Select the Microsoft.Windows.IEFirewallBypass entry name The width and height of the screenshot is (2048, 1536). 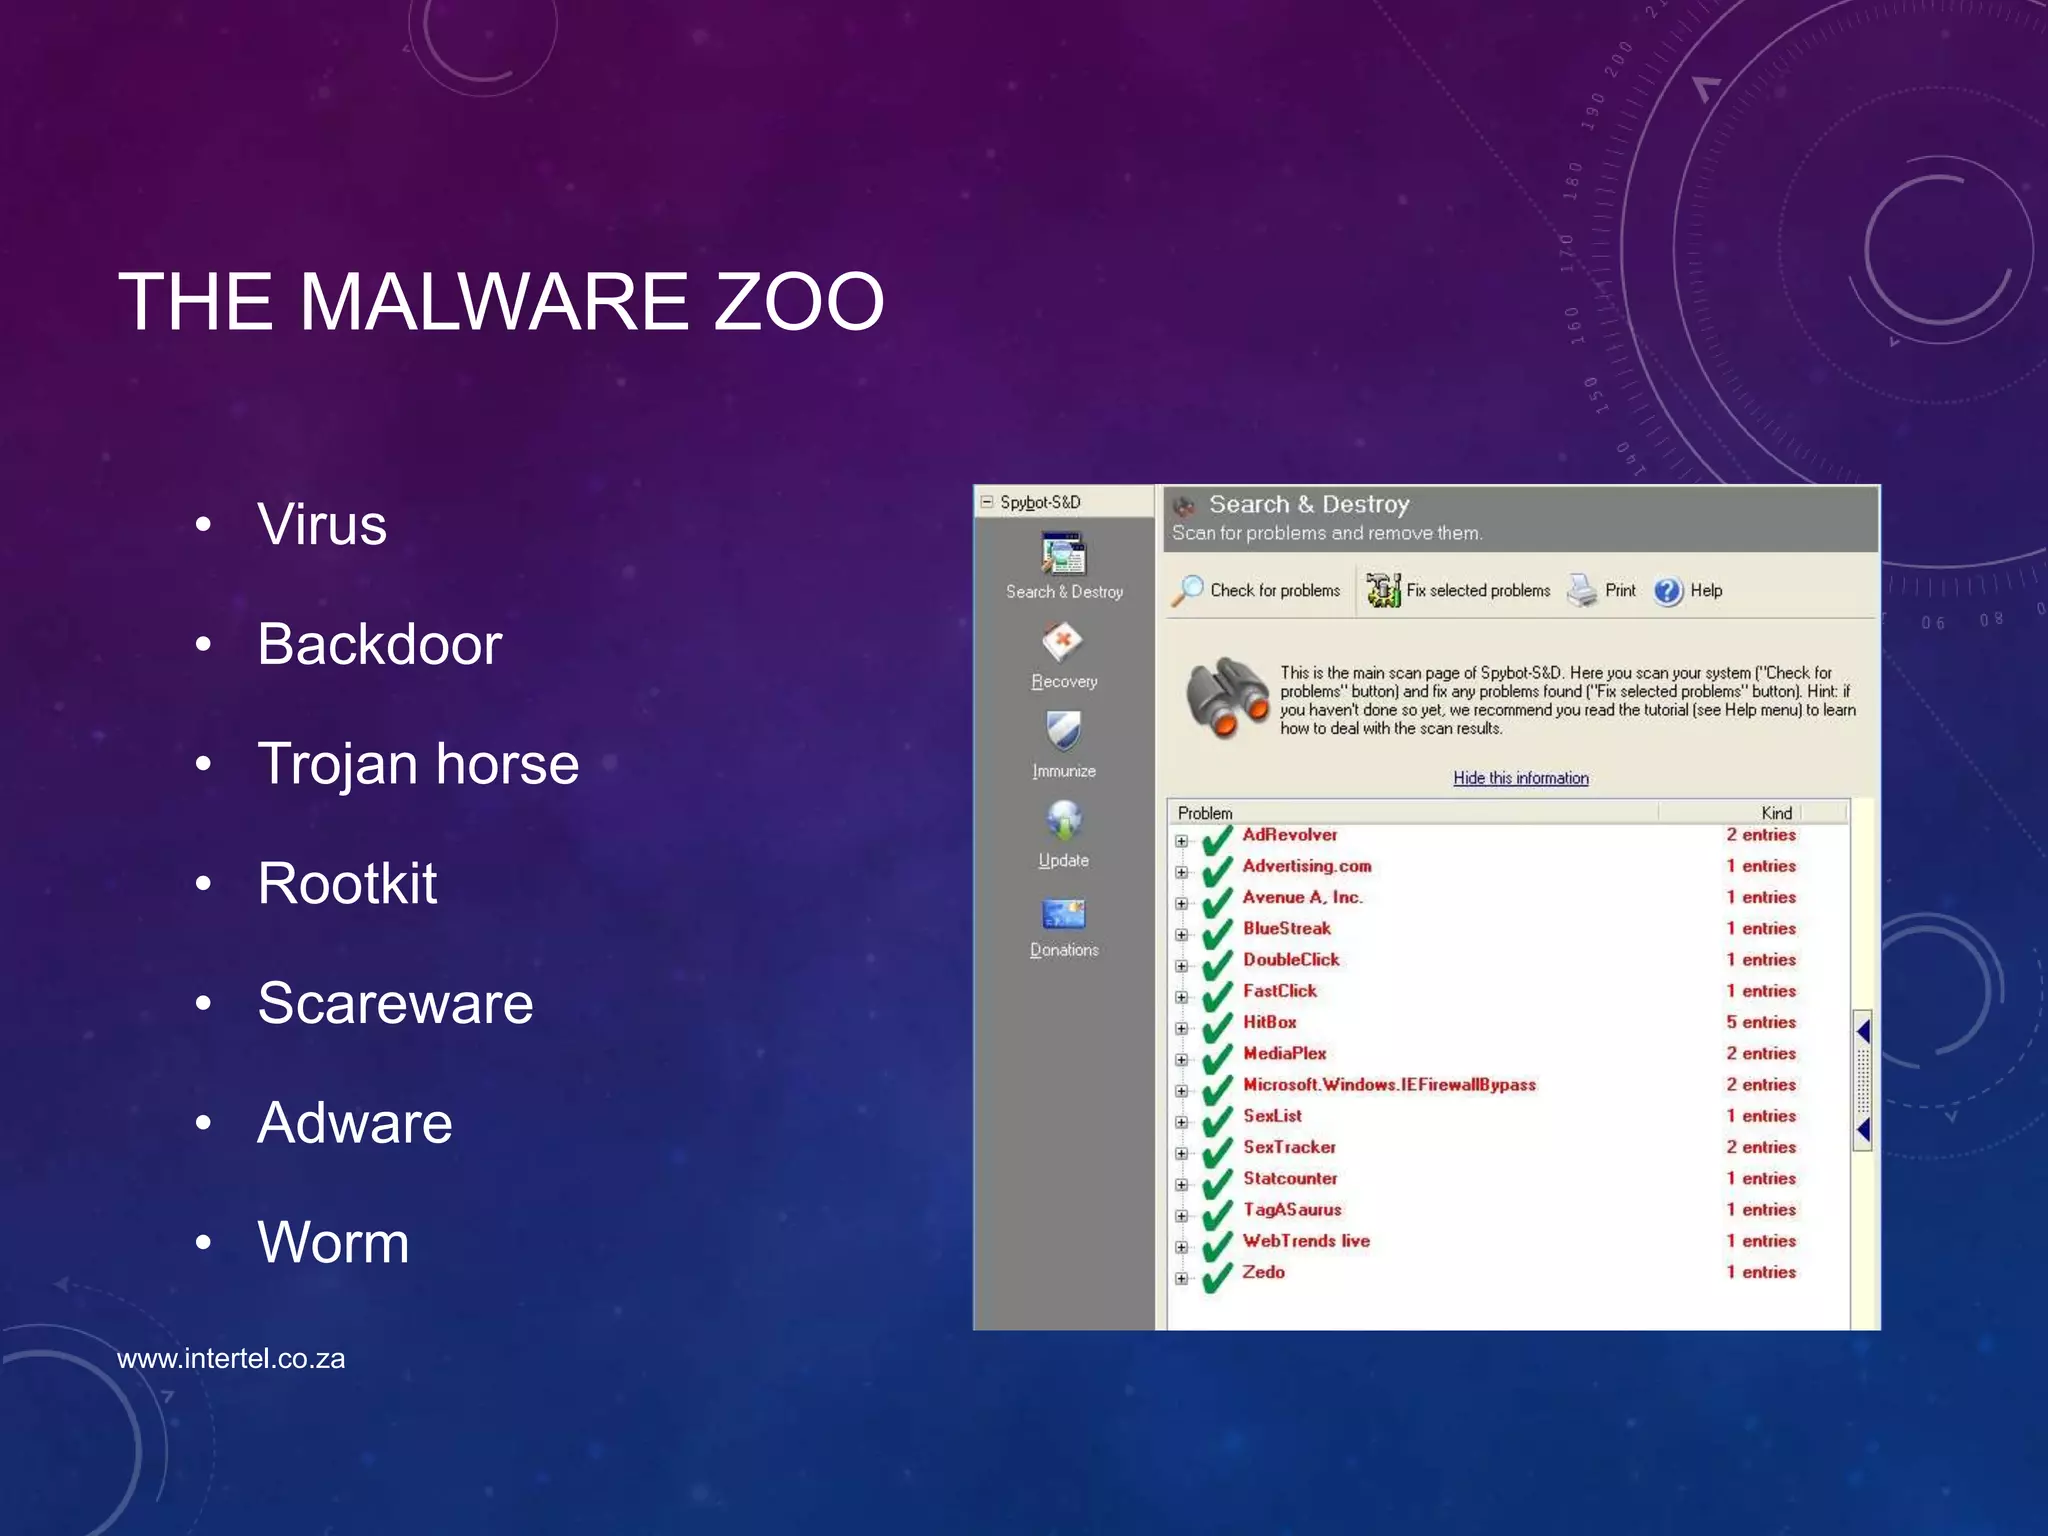(x=1389, y=1084)
